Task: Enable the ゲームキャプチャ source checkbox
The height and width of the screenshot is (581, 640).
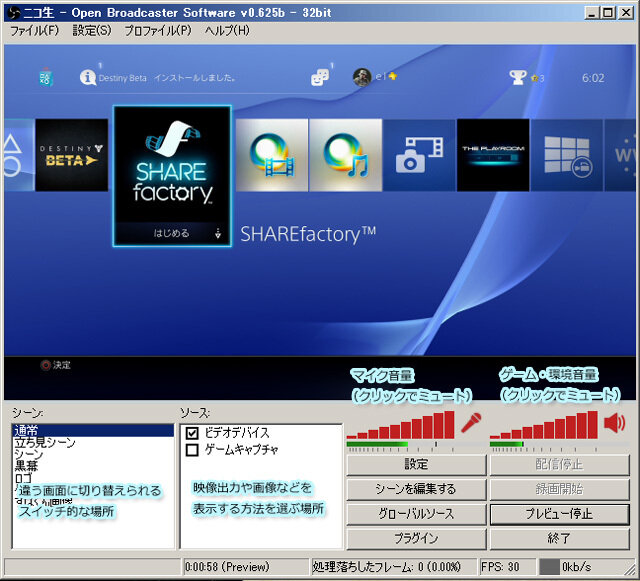Action: point(192,450)
